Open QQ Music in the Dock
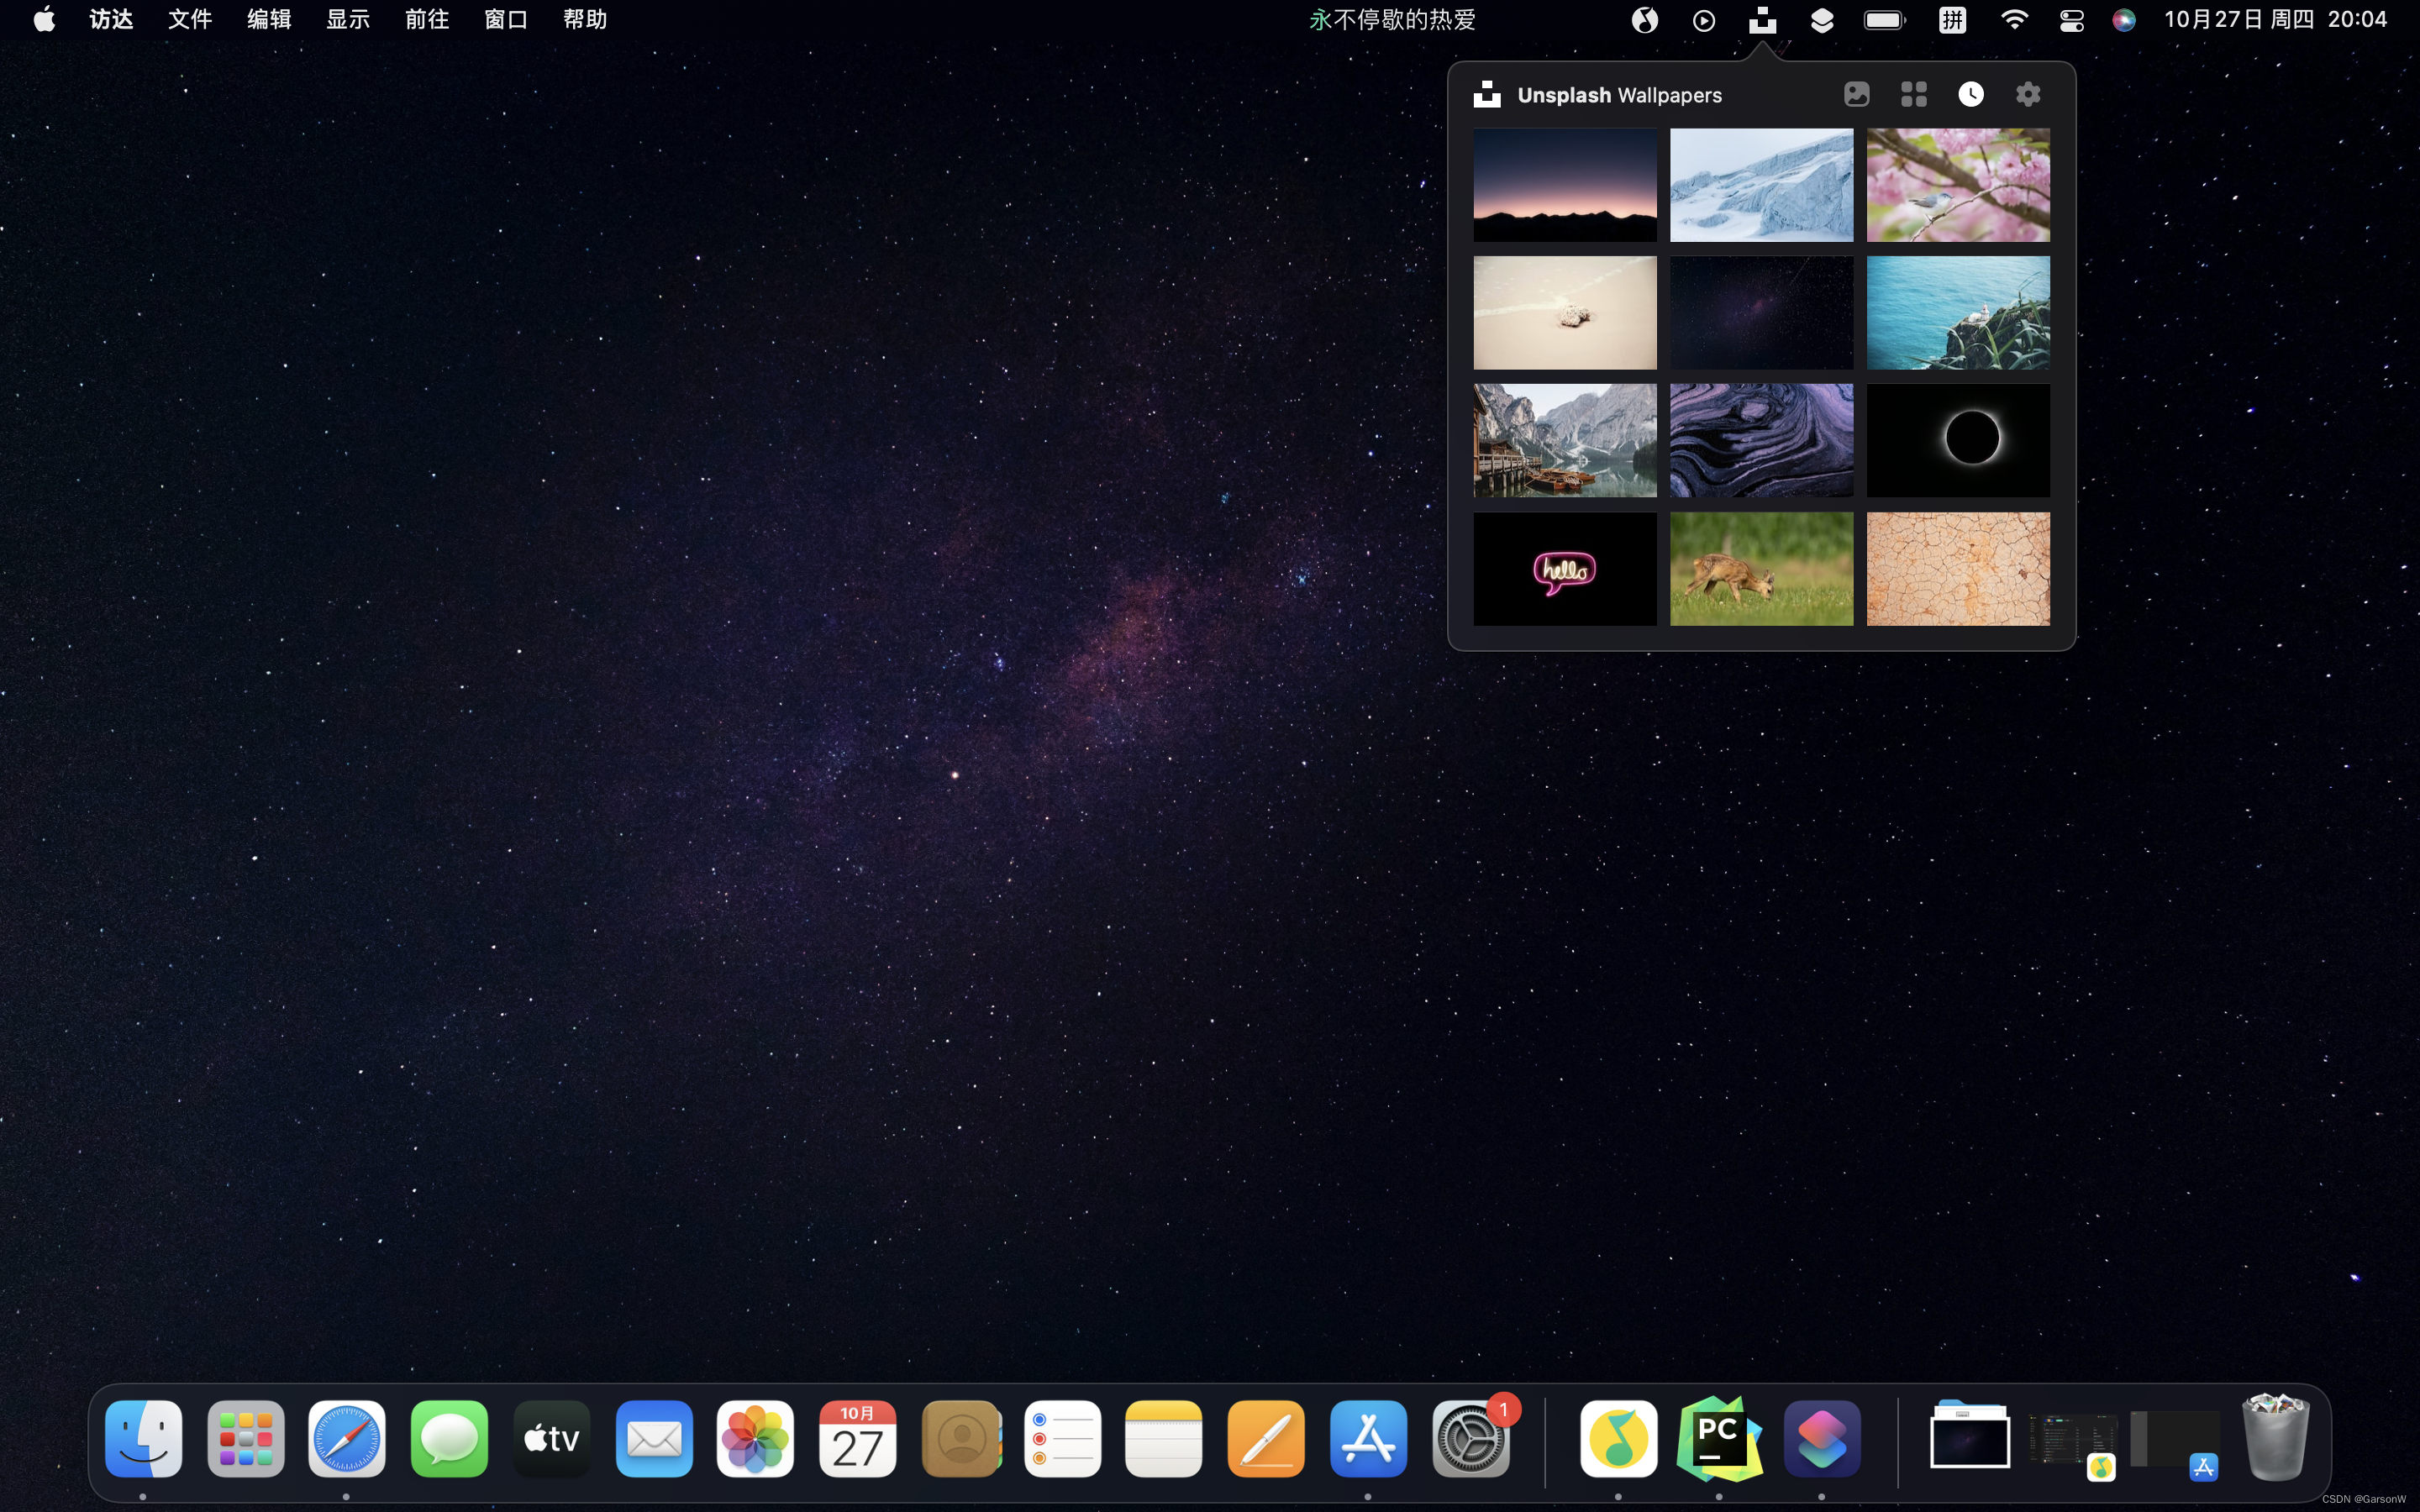 coord(1618,1438)
